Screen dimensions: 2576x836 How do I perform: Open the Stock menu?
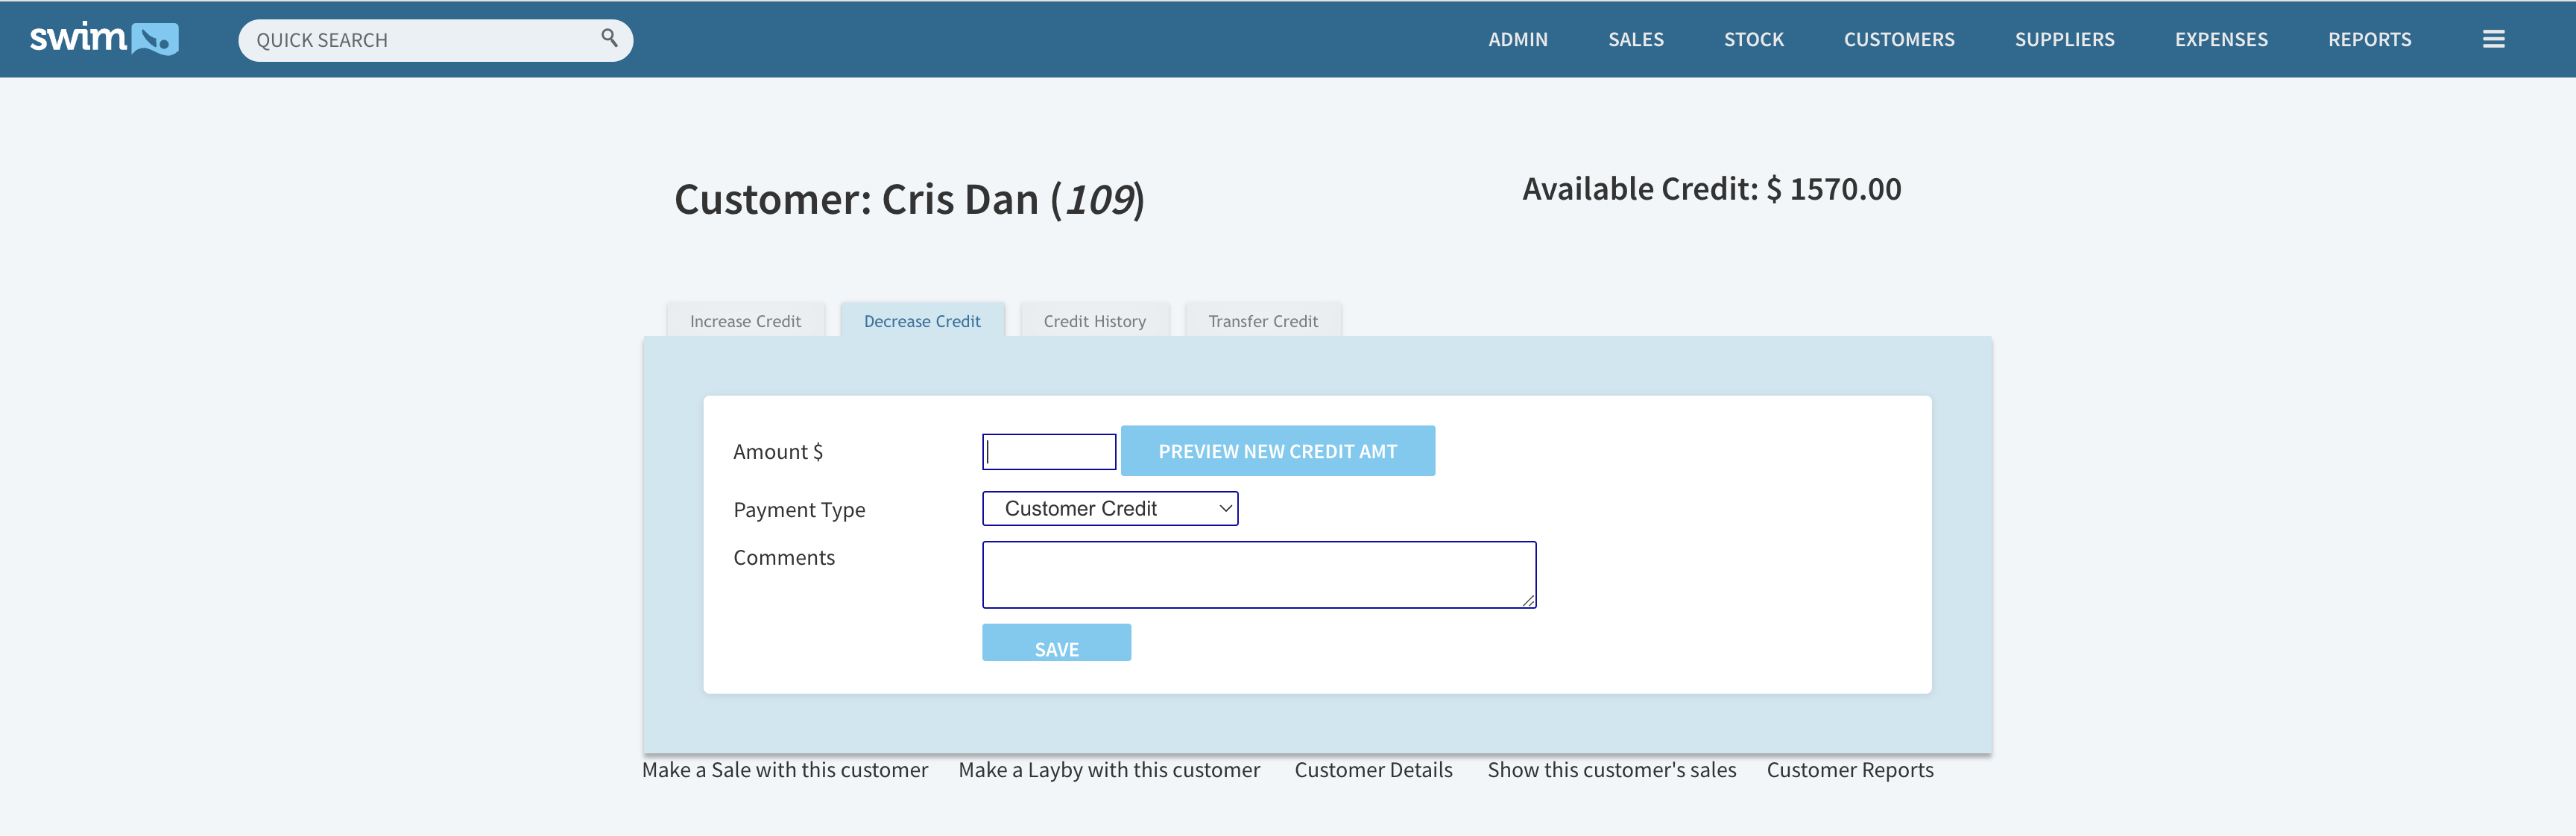click(x=1753, y=39)
